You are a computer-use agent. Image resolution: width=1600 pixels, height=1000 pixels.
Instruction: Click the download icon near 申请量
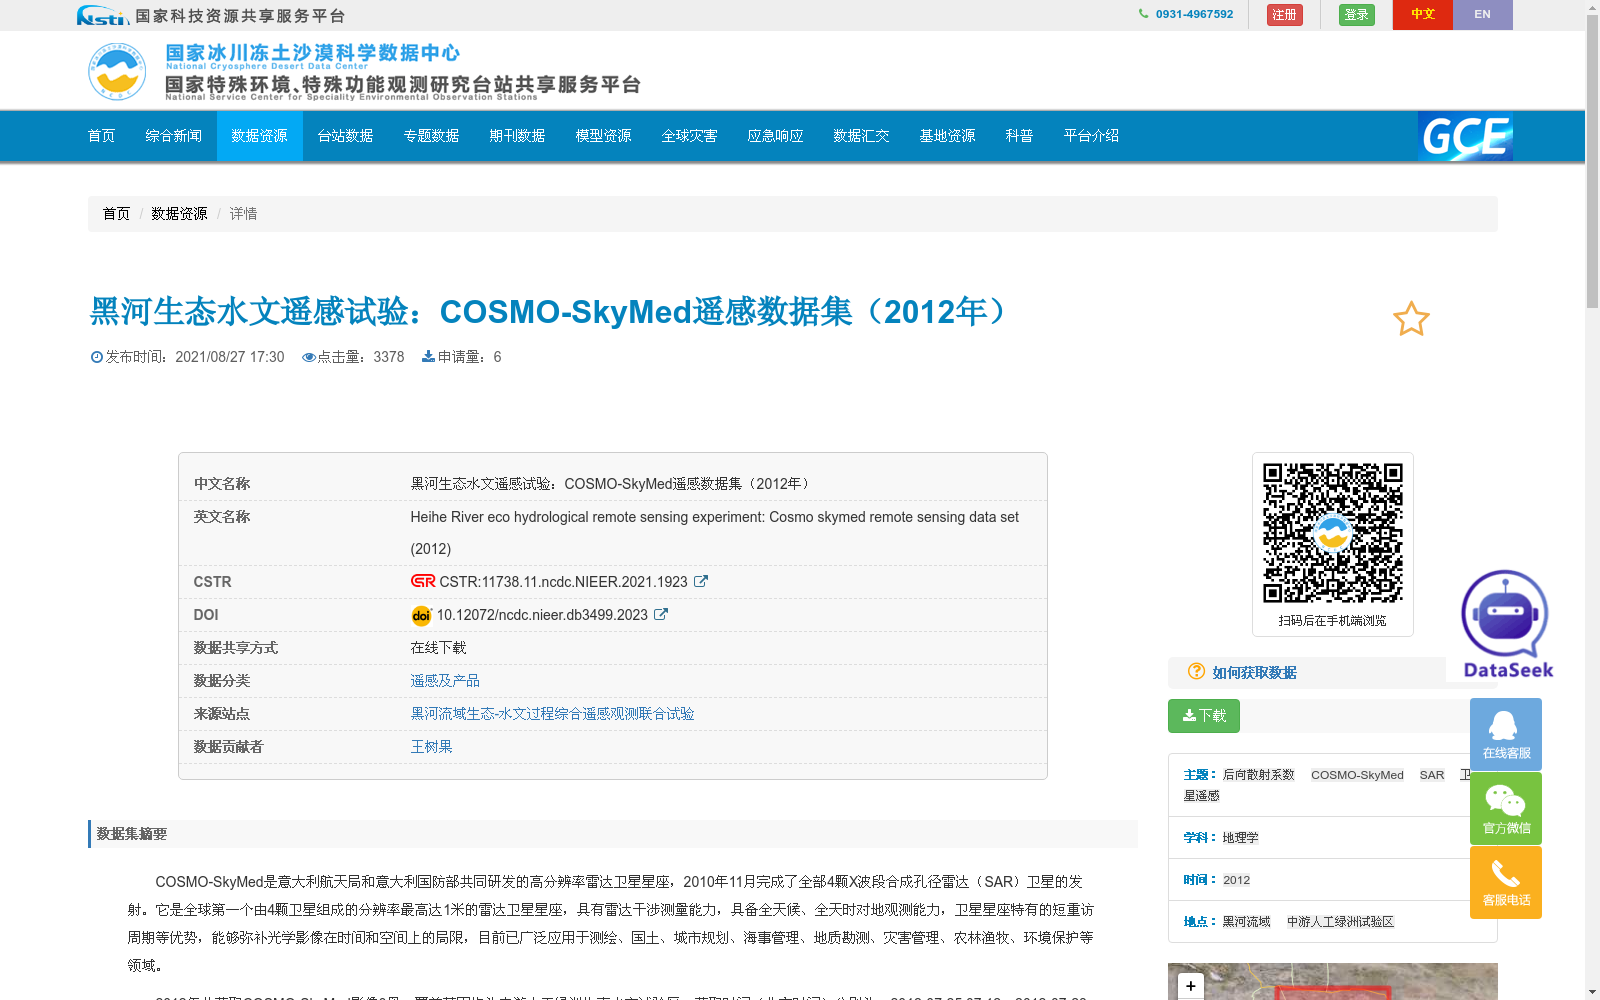[x=428, y=356]
